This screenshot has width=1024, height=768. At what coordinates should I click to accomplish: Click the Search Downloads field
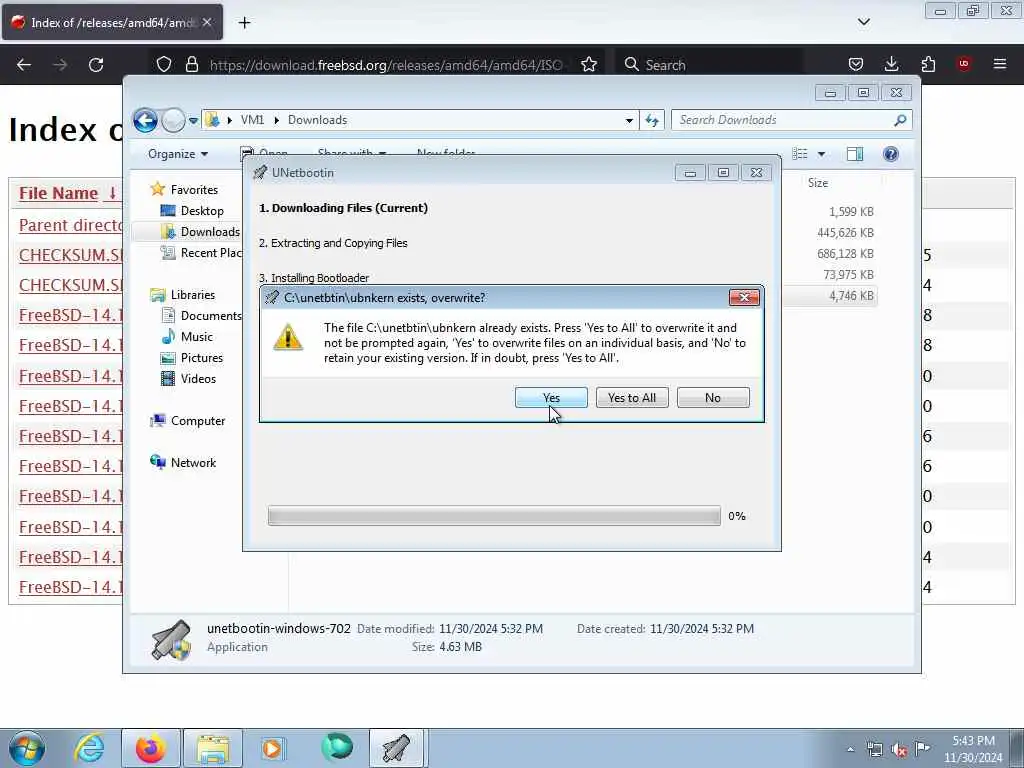(x=791, y=120)
